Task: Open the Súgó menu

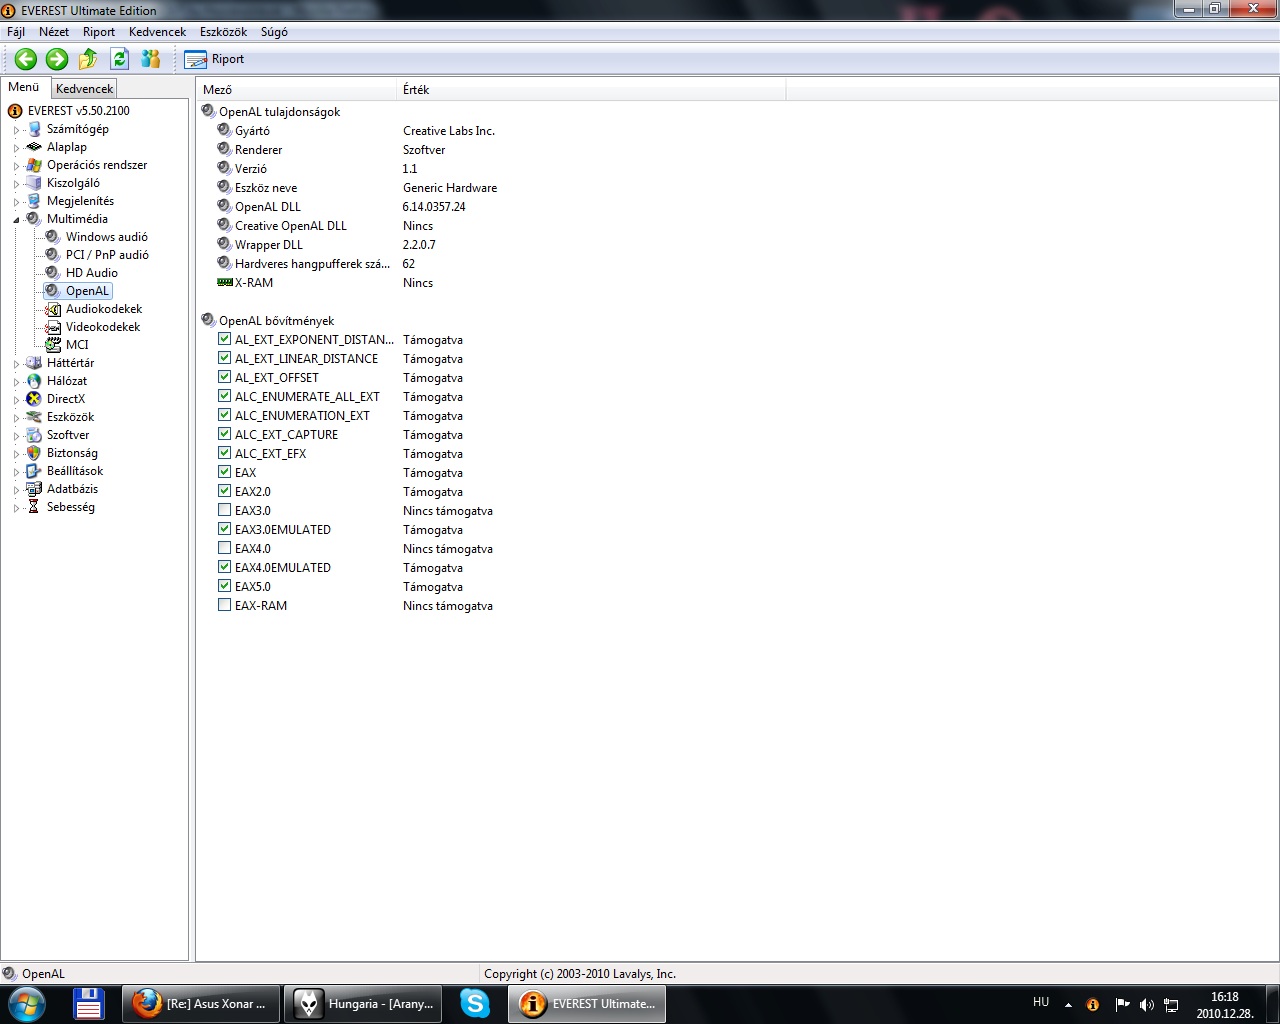Action: pos(274,32)
